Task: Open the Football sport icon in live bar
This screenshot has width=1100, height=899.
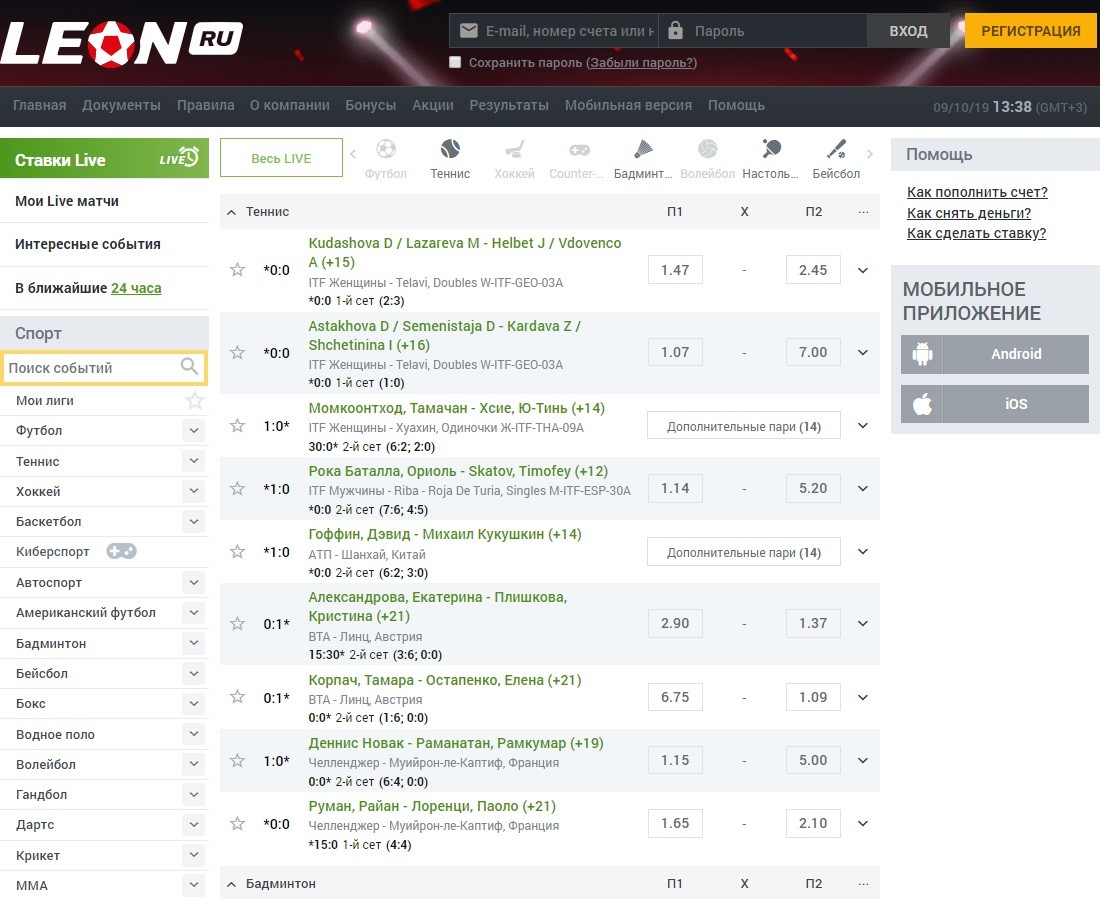Action: pyautogui.click(x=386, y=149)
